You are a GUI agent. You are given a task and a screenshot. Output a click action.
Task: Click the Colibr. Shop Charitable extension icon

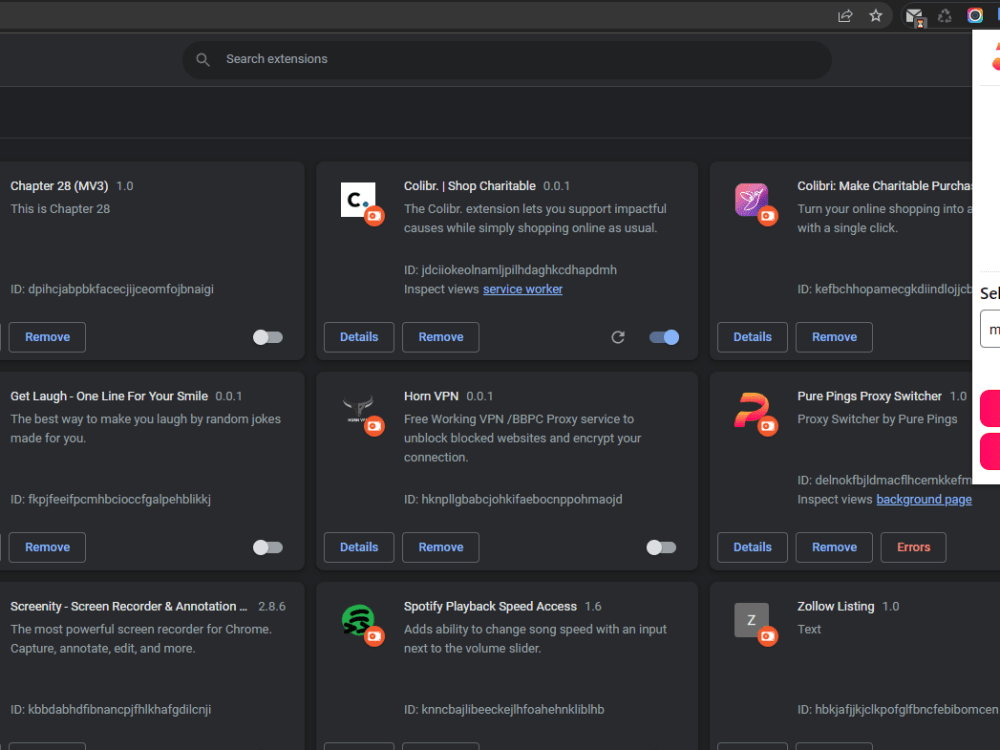(x=358, y=200)
